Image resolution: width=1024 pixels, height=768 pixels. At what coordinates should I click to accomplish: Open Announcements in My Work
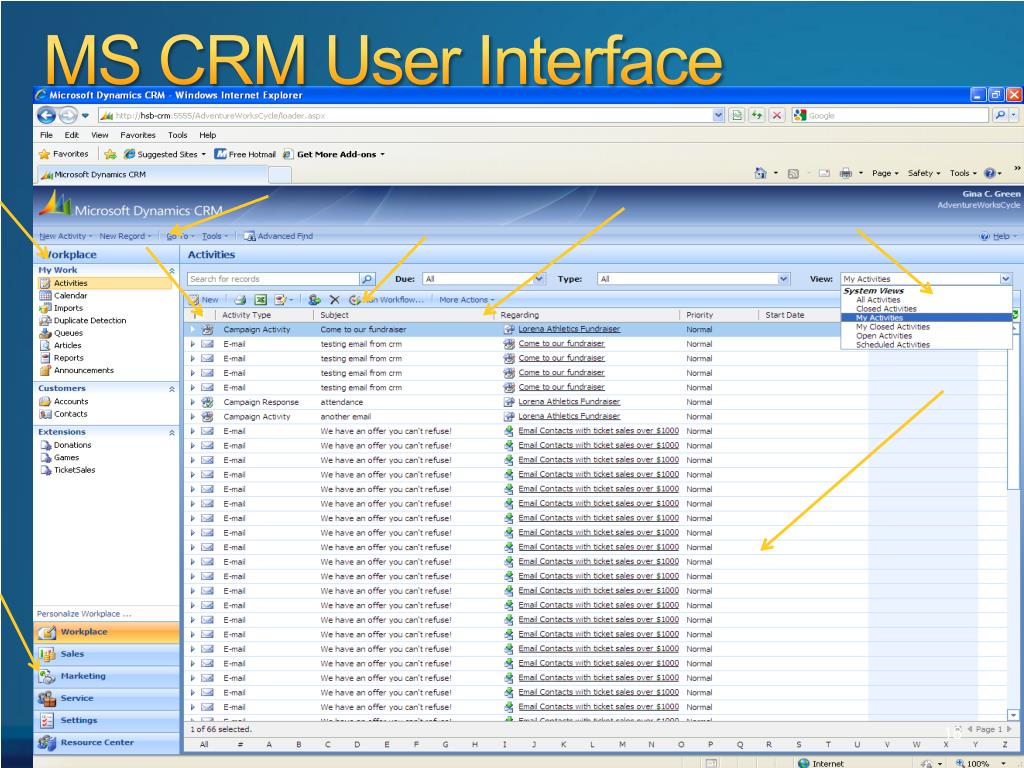pyautogui.click(x=84, y=370)
